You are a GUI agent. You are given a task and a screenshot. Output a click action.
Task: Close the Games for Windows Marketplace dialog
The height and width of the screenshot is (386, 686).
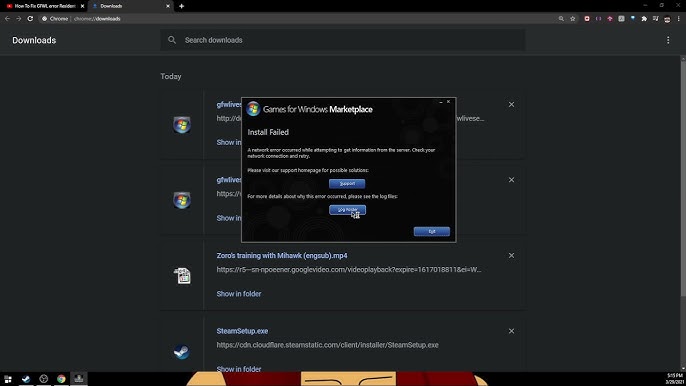(x=448, y=102)
